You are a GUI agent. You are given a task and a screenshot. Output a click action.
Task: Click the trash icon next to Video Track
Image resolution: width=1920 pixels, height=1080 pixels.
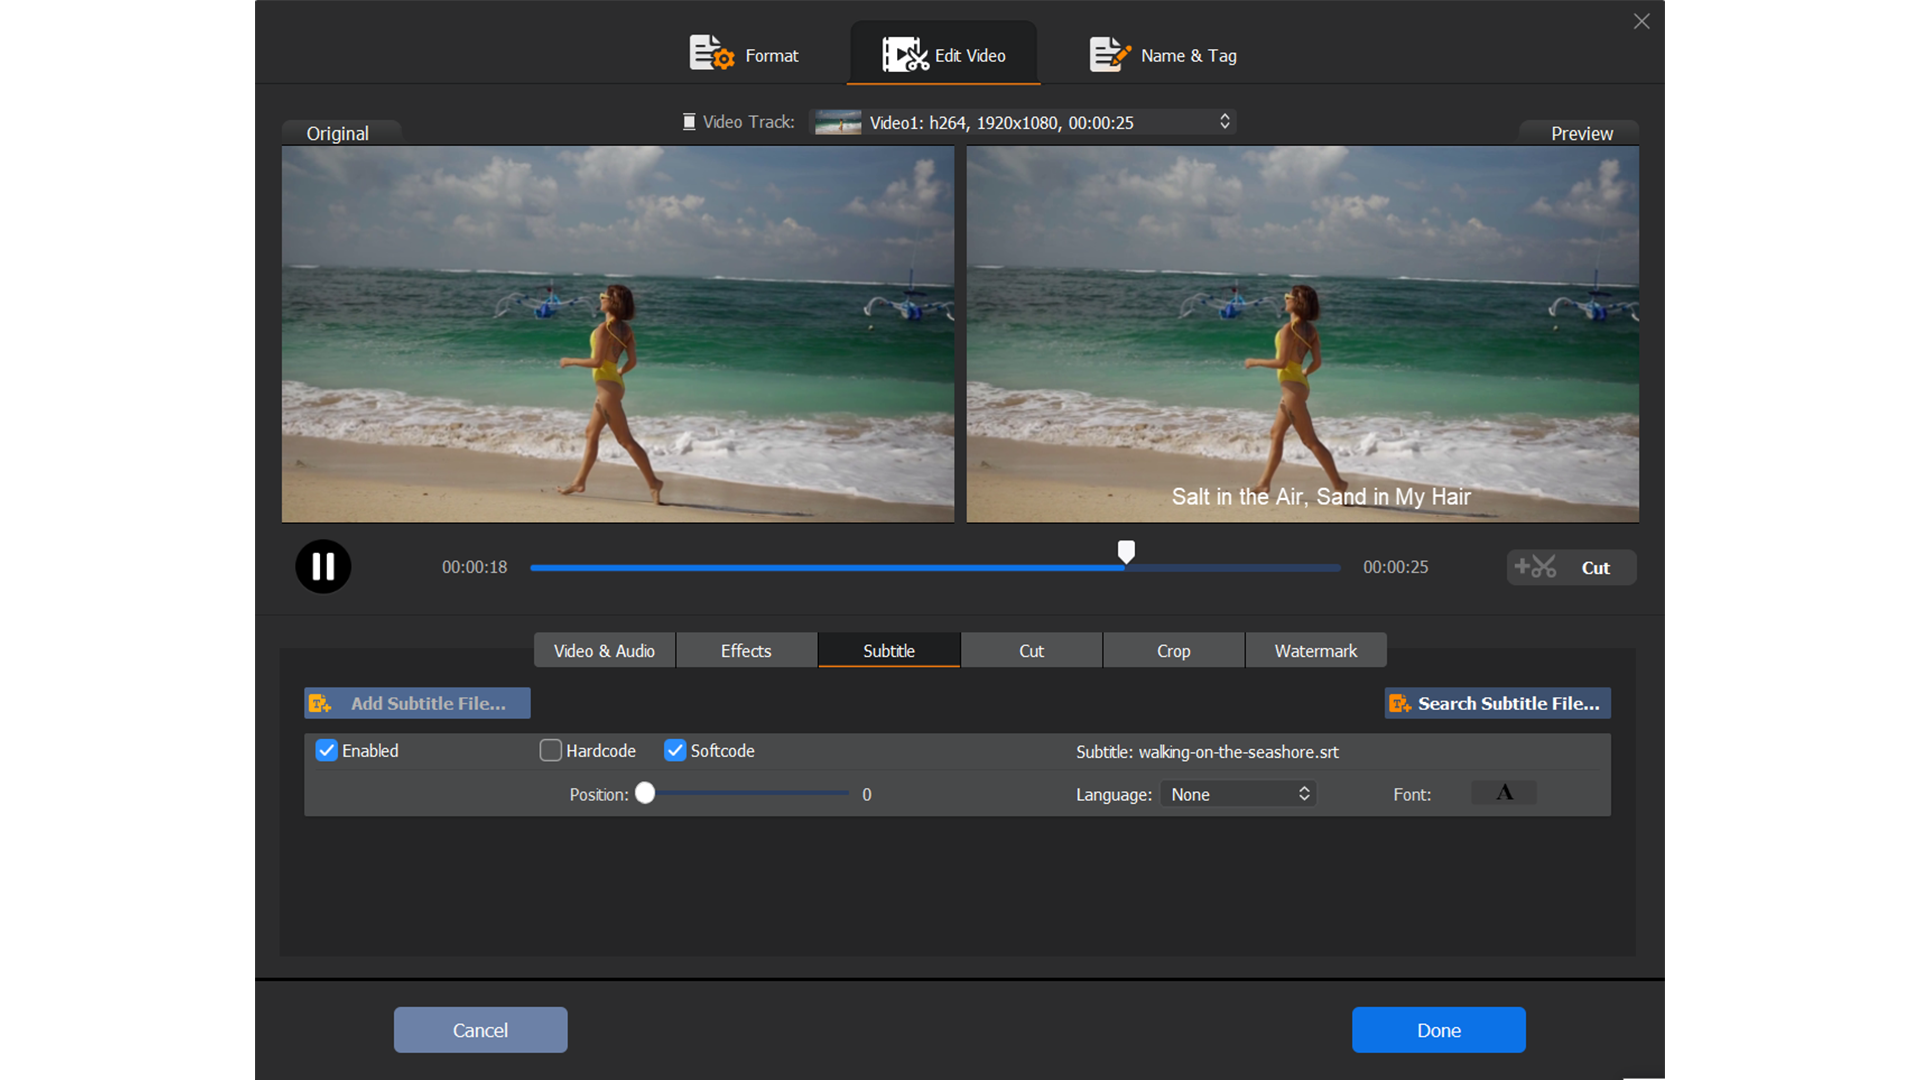[x=688, y=121]
